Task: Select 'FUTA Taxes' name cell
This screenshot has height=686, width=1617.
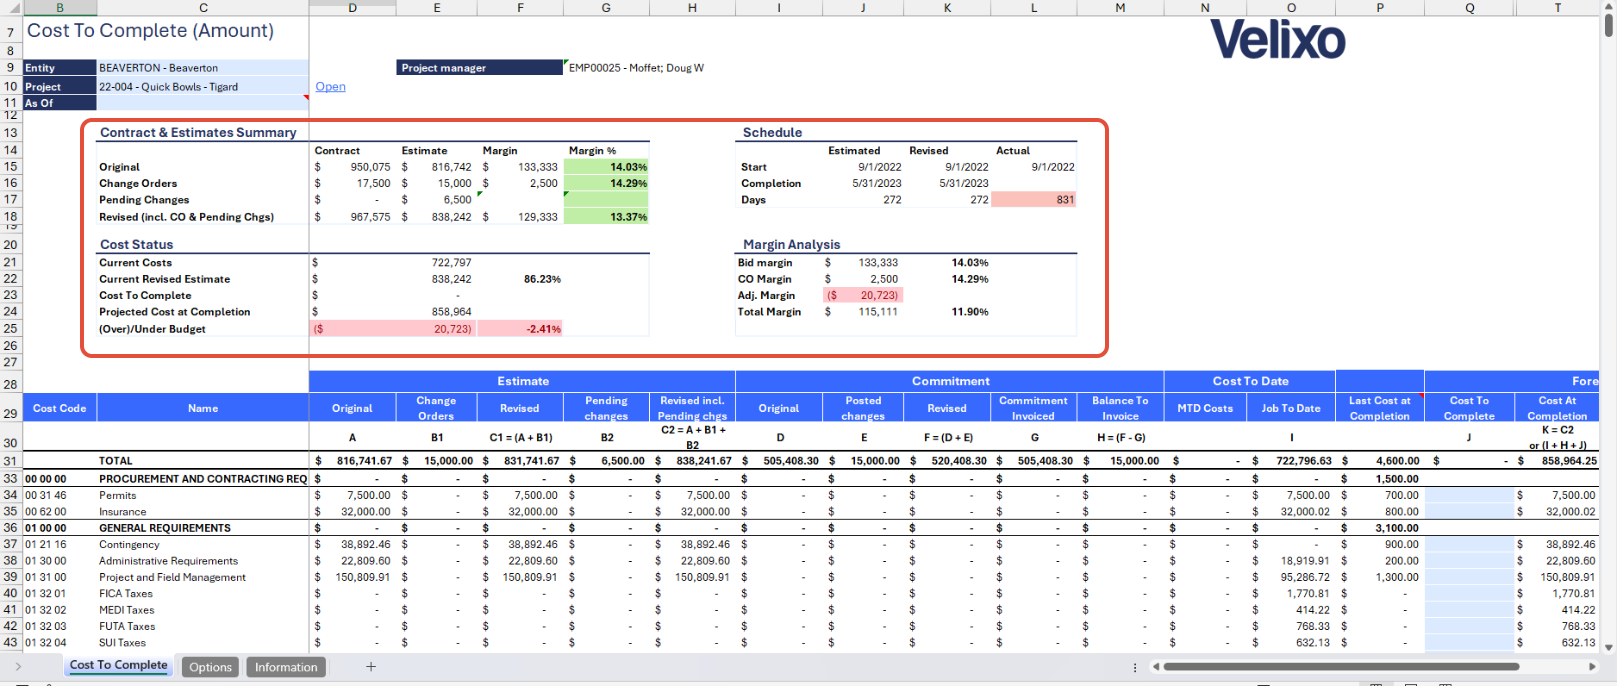Action: tap(203, 626)
